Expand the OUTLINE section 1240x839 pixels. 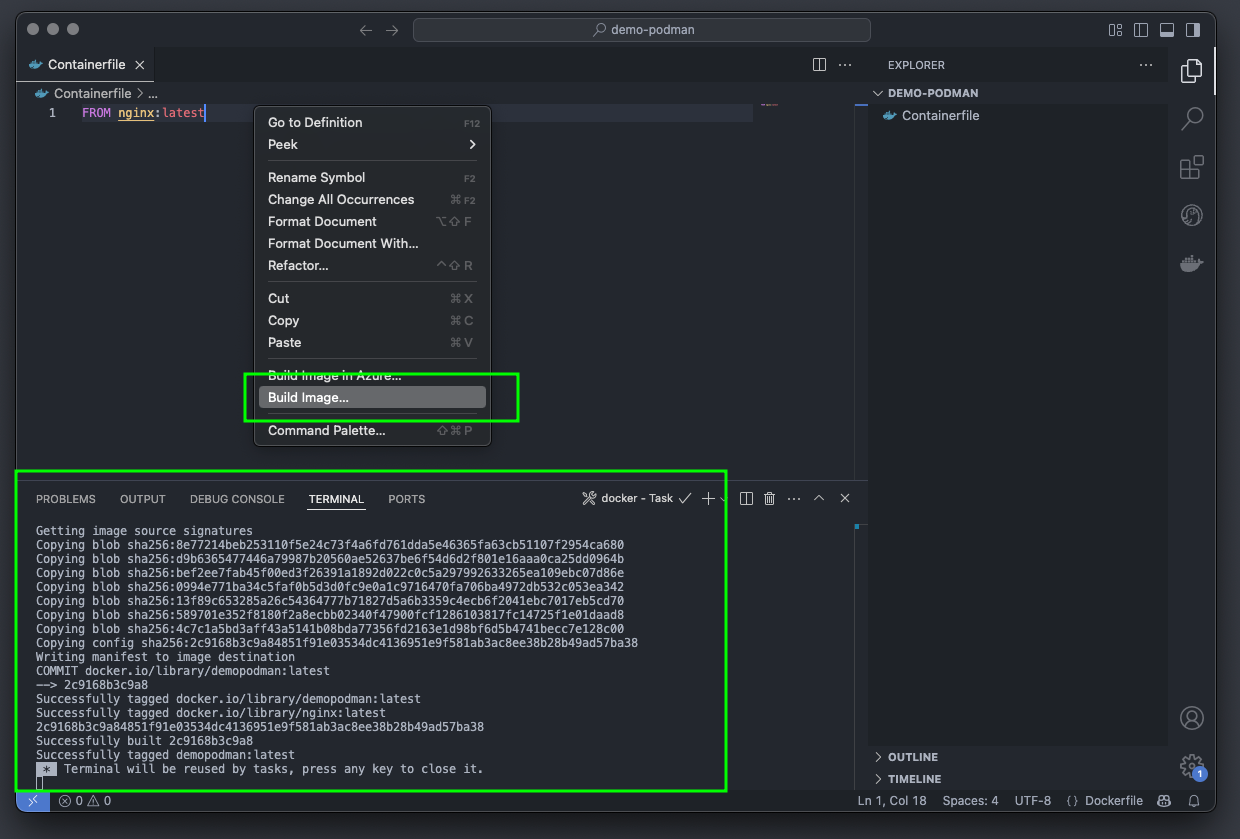point(903,757)
